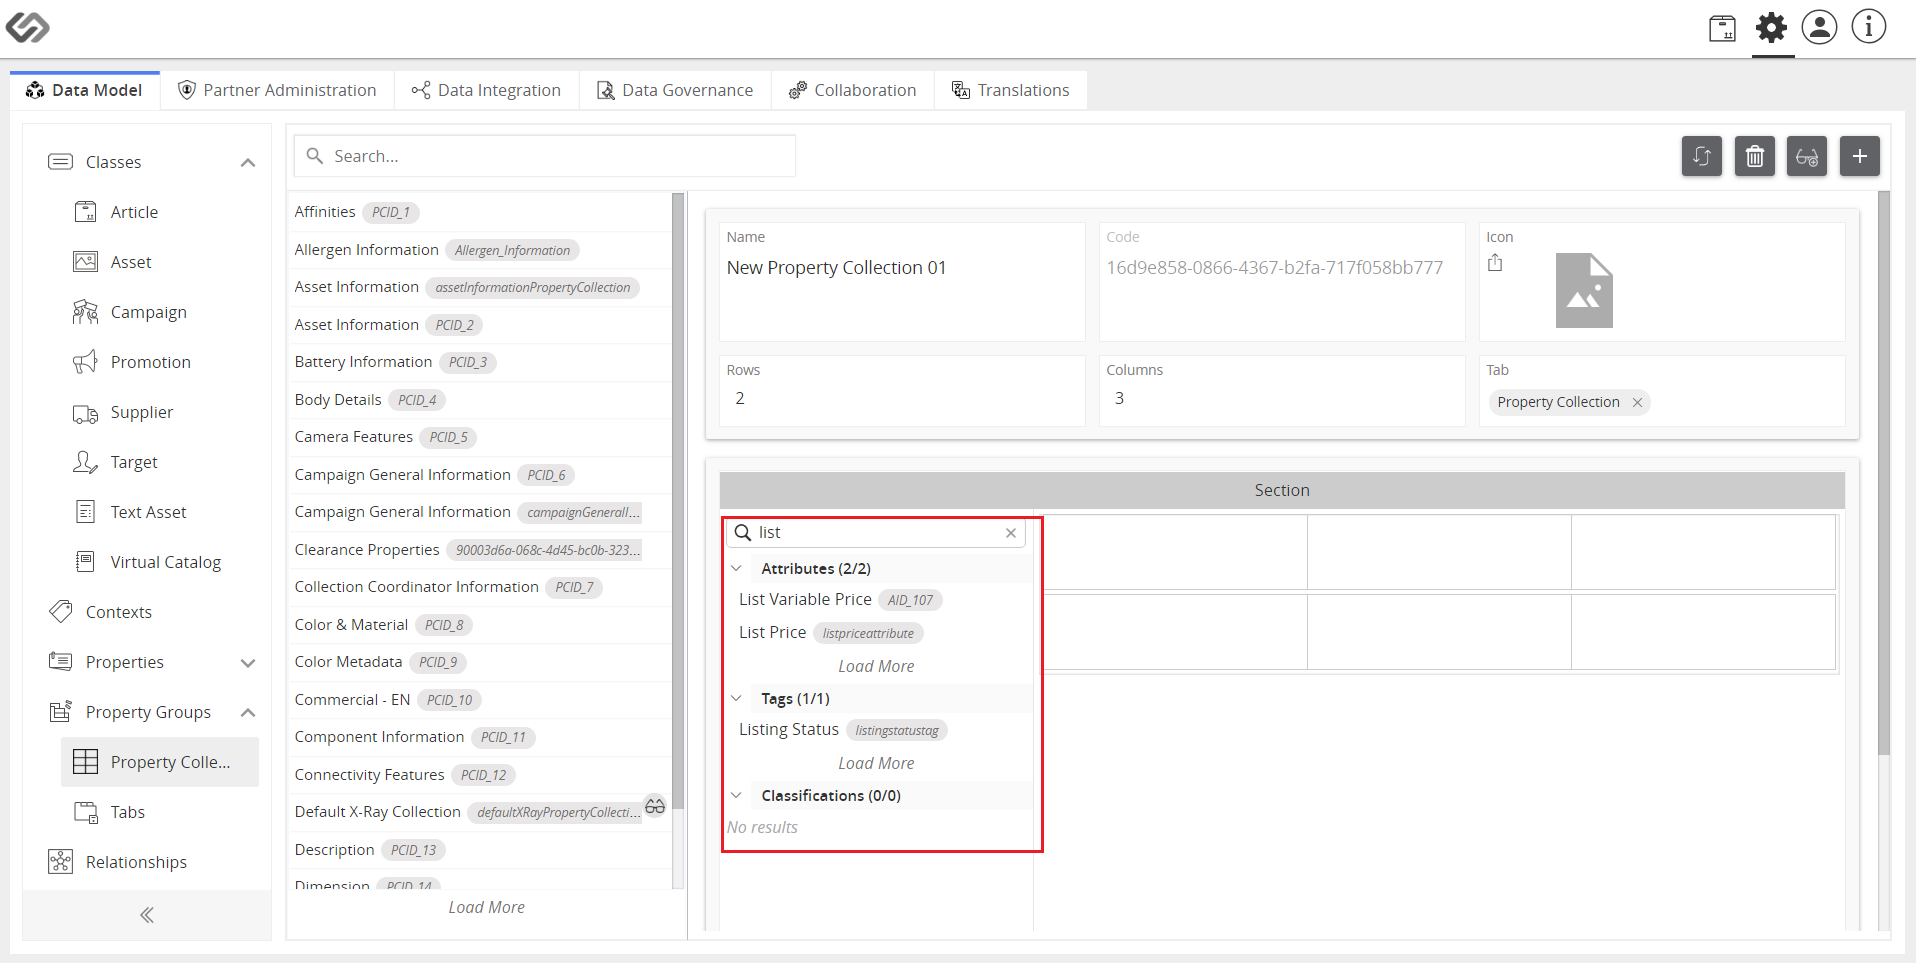
Task: Click the application logo icon
Action: tap(27, 27)
